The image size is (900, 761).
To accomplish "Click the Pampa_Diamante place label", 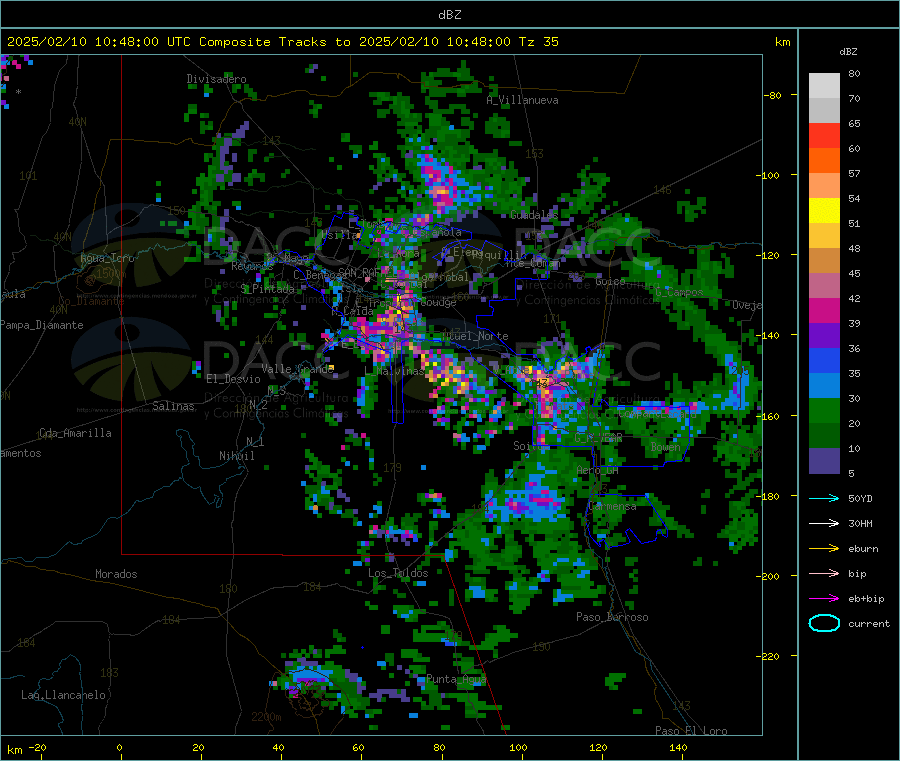I will tap(42, 325).
